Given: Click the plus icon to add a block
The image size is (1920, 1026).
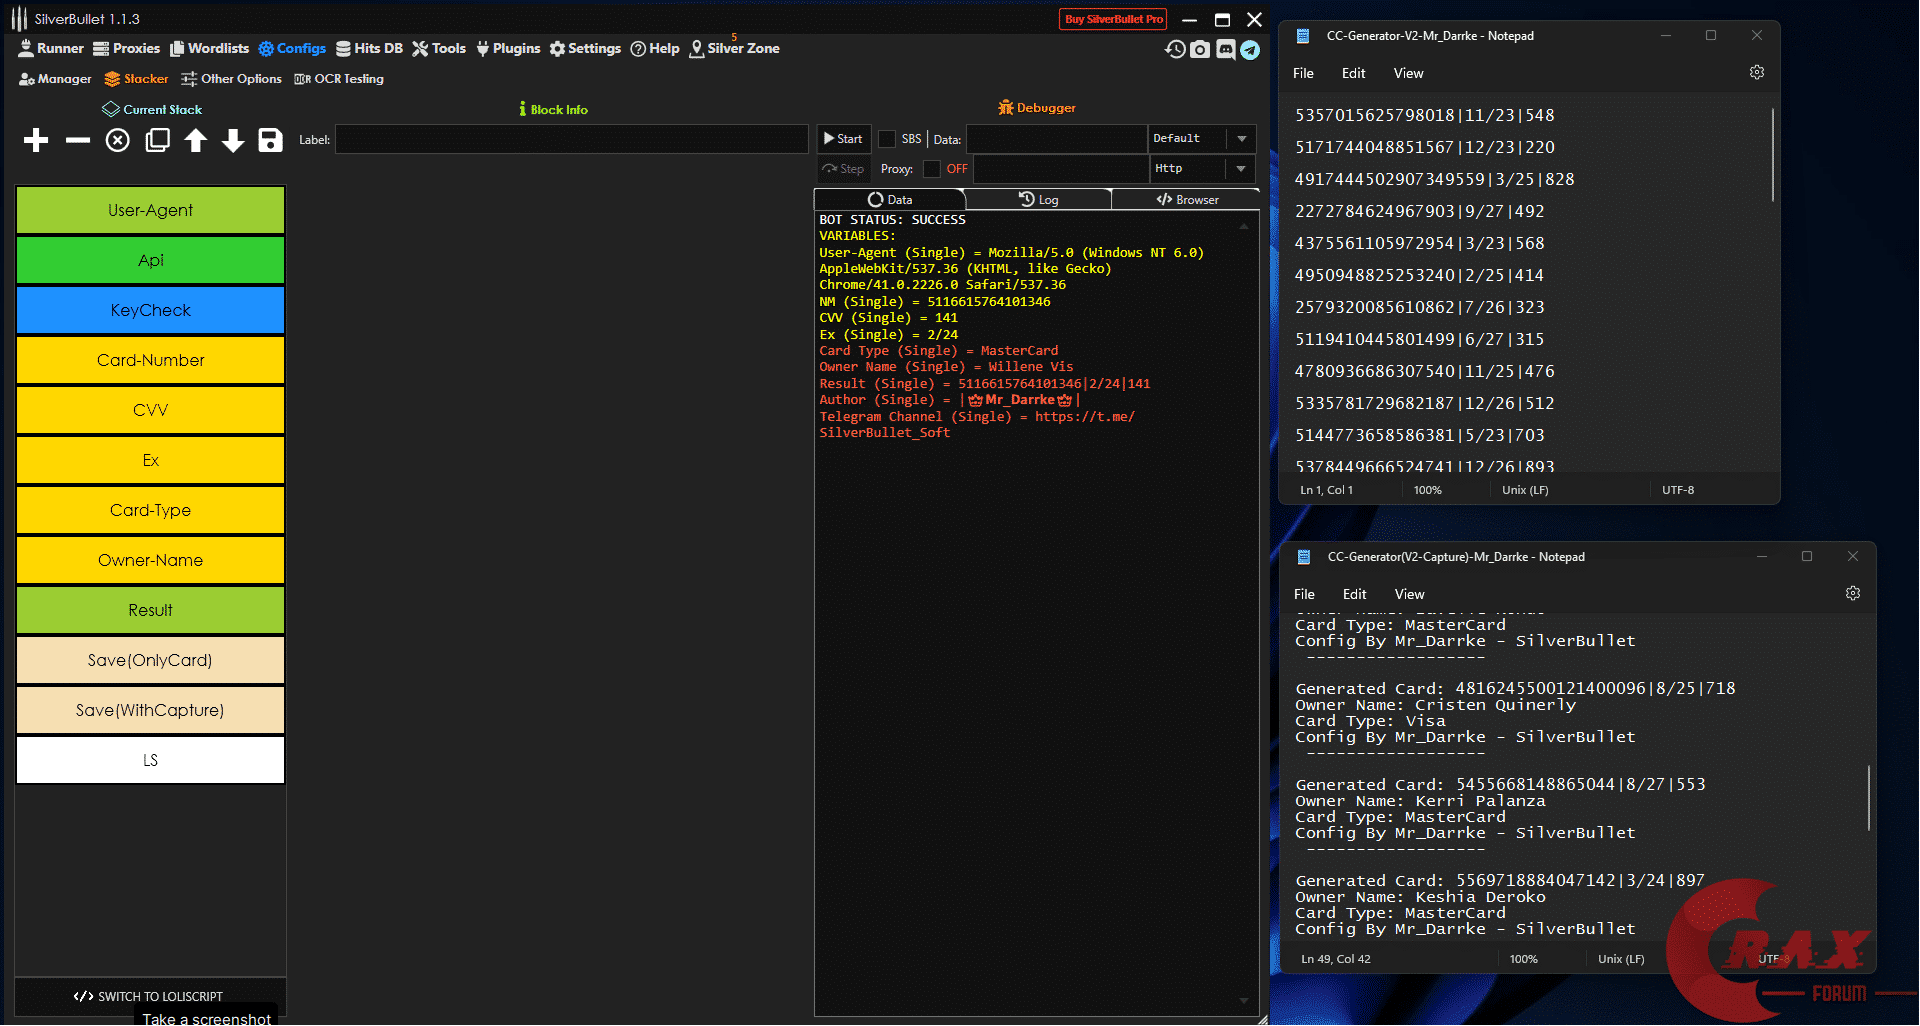Looking at the screenshot, I should (x=36, y=140).
